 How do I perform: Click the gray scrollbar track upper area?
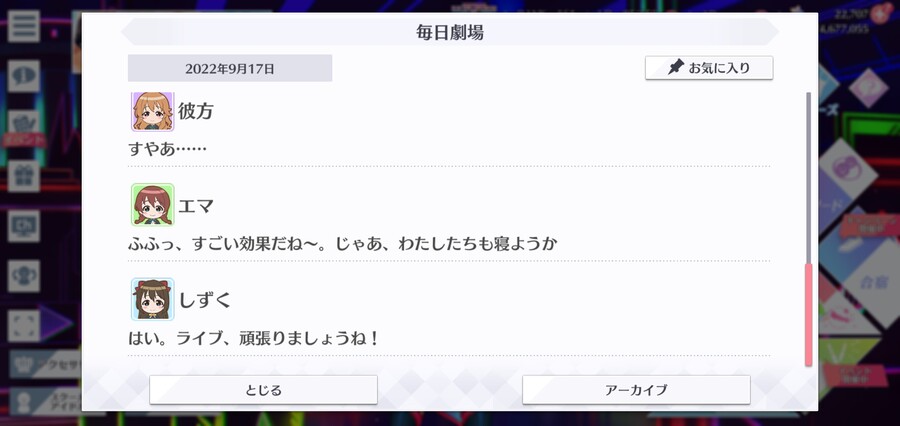[x=808, y=178]
